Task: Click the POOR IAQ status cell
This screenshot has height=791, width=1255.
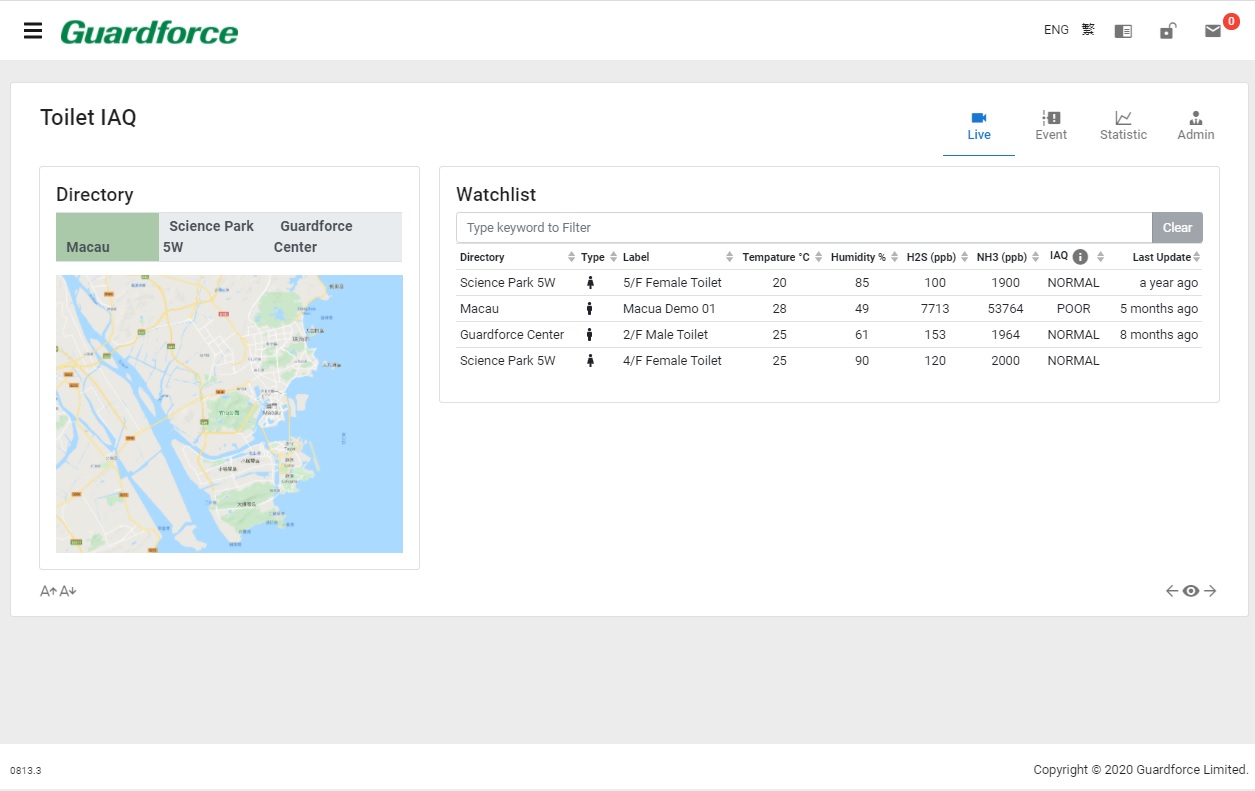Action: pos(1073,309)
